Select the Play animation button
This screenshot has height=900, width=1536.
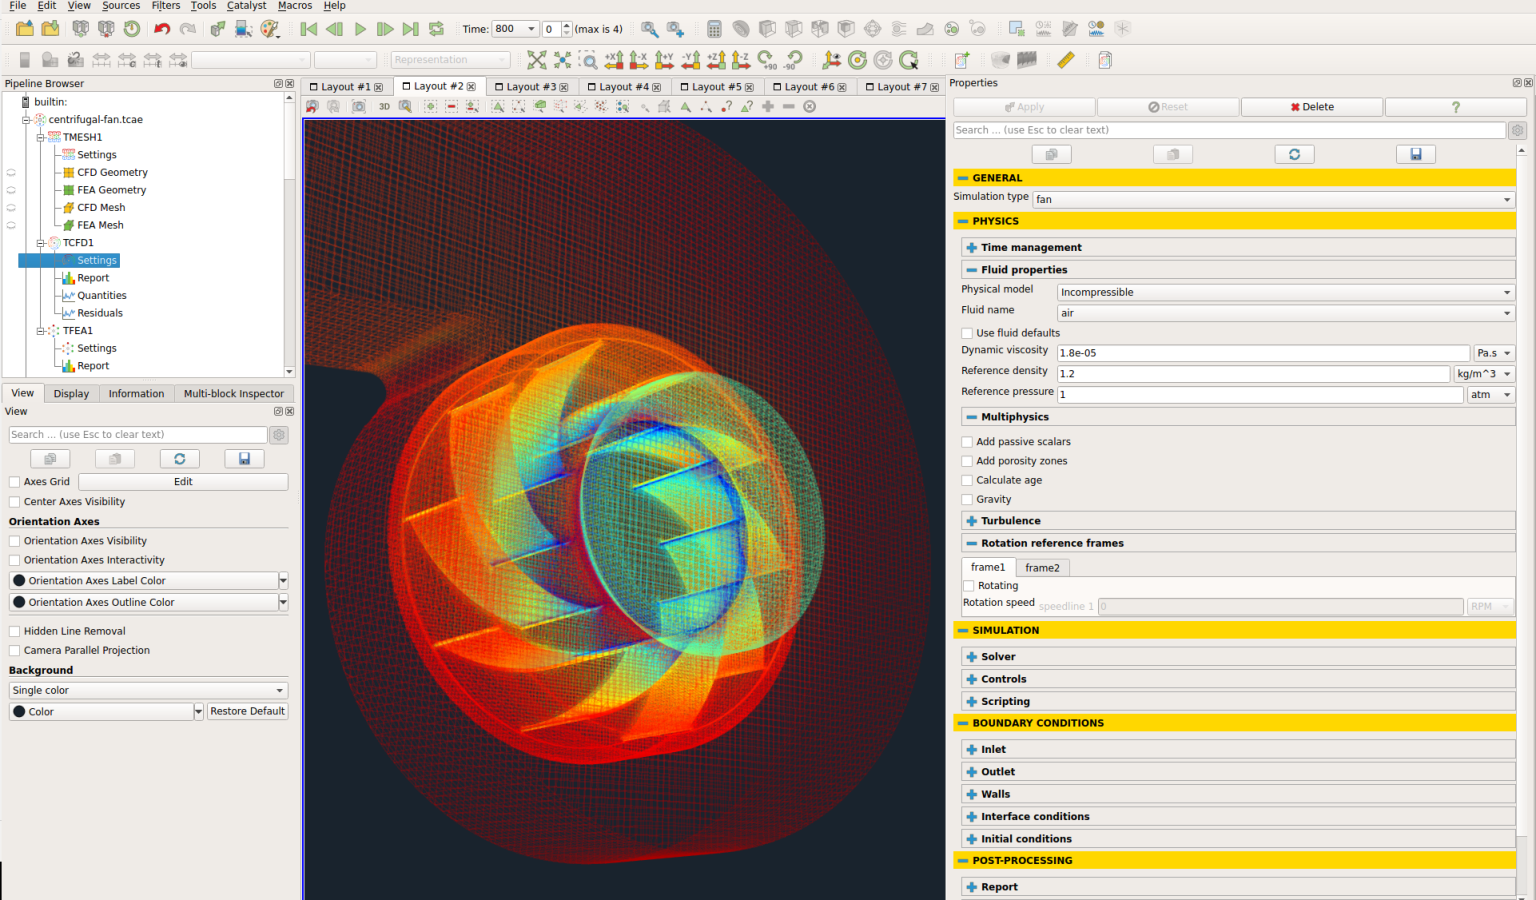tap(360, 29)
